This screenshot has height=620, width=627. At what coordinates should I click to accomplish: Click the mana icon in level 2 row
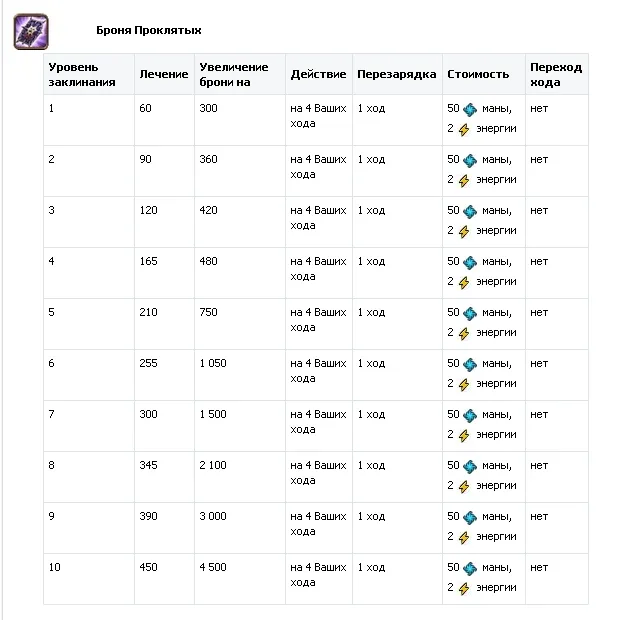pyautogui.click(x=470, y=159)
